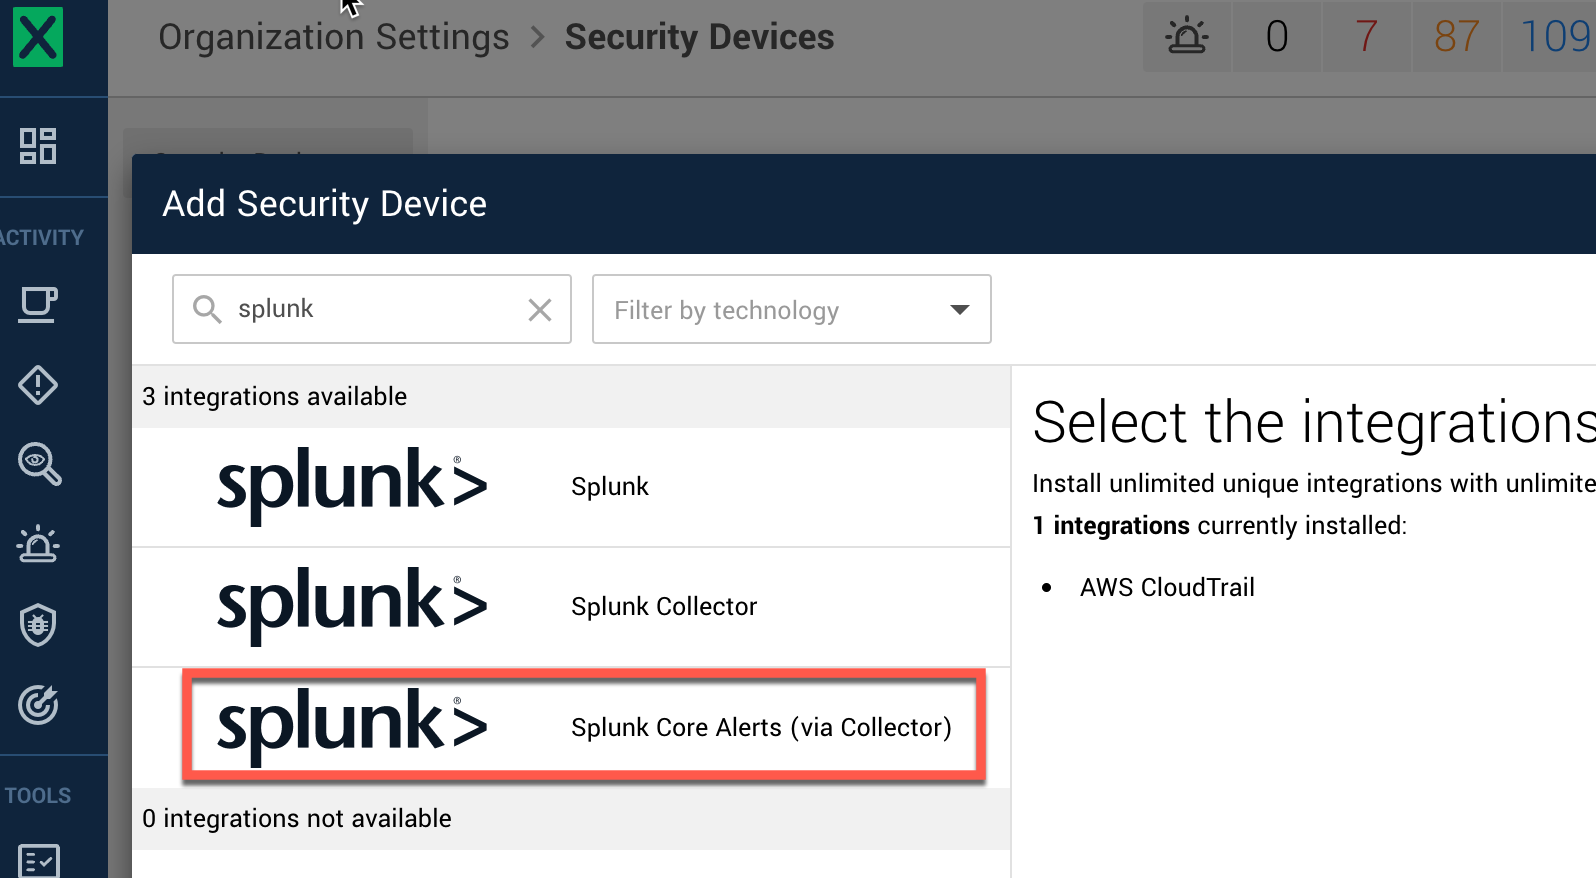Click the Splunk Core Alerts logo image
The image size is (1596, 878).
click(352, 727)
